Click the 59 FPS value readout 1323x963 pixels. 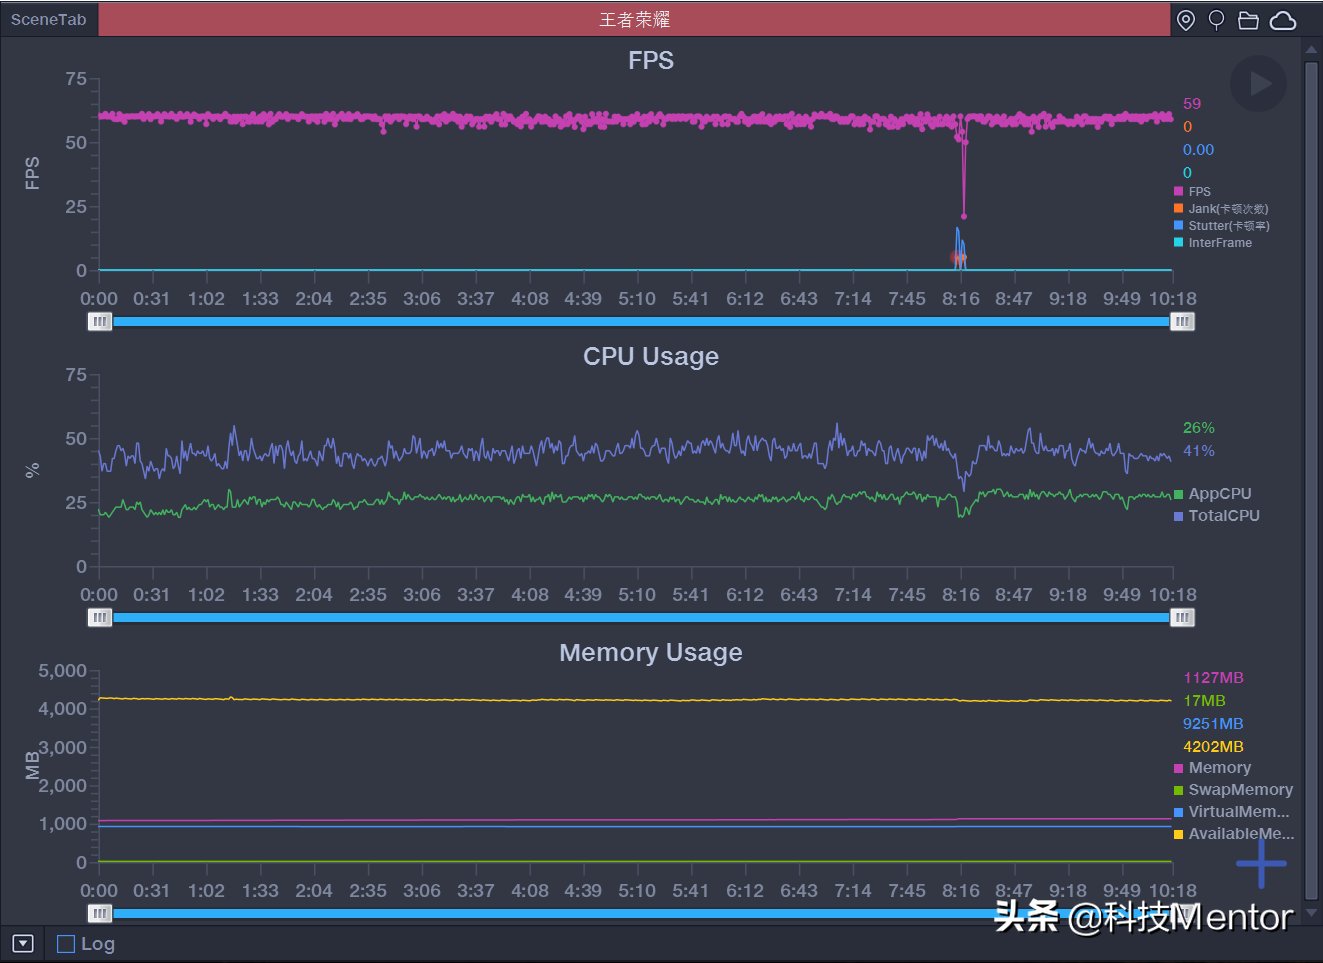[x=1192, y=103]
